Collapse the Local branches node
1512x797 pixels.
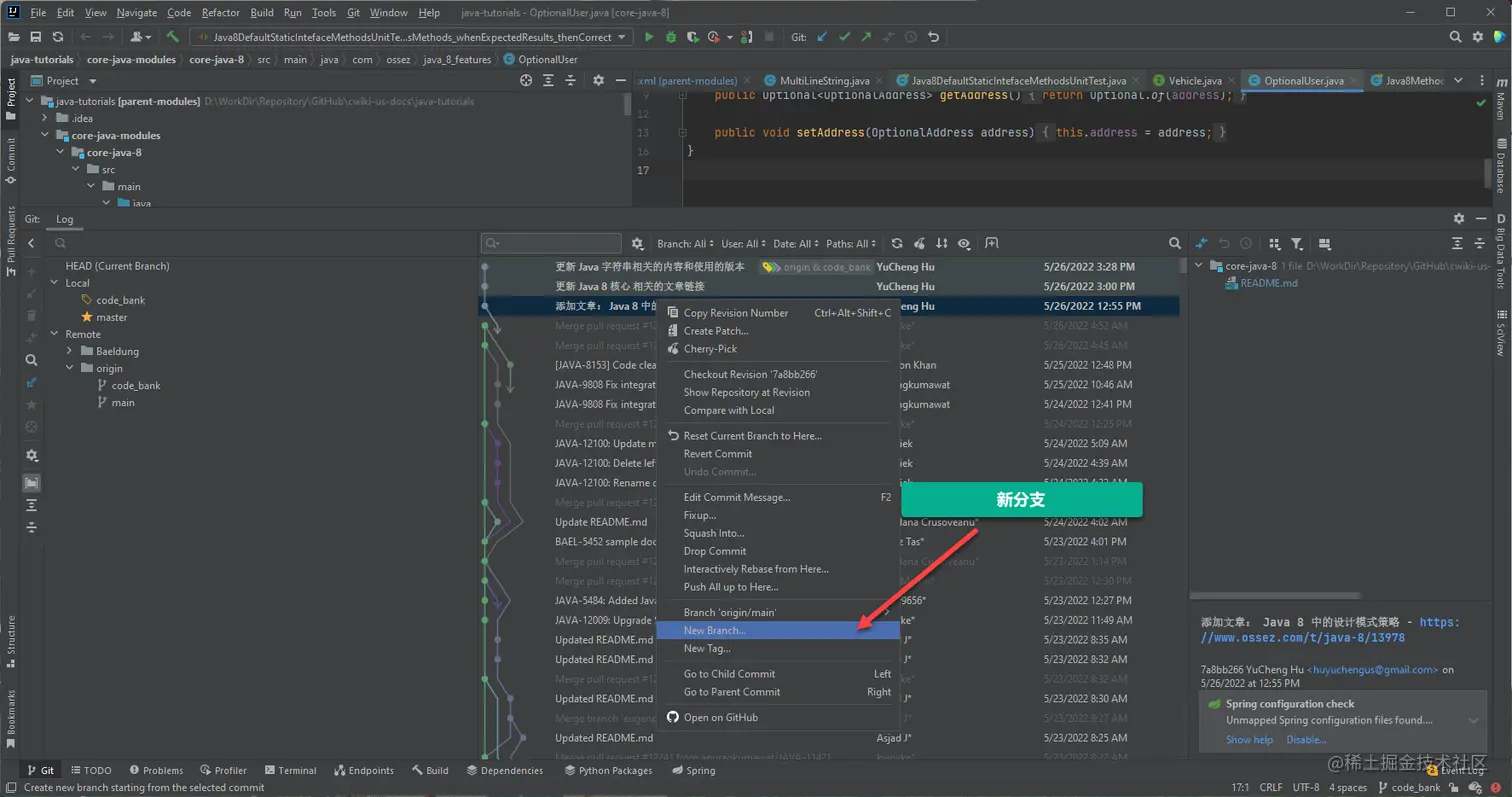(x=54, y=283)
